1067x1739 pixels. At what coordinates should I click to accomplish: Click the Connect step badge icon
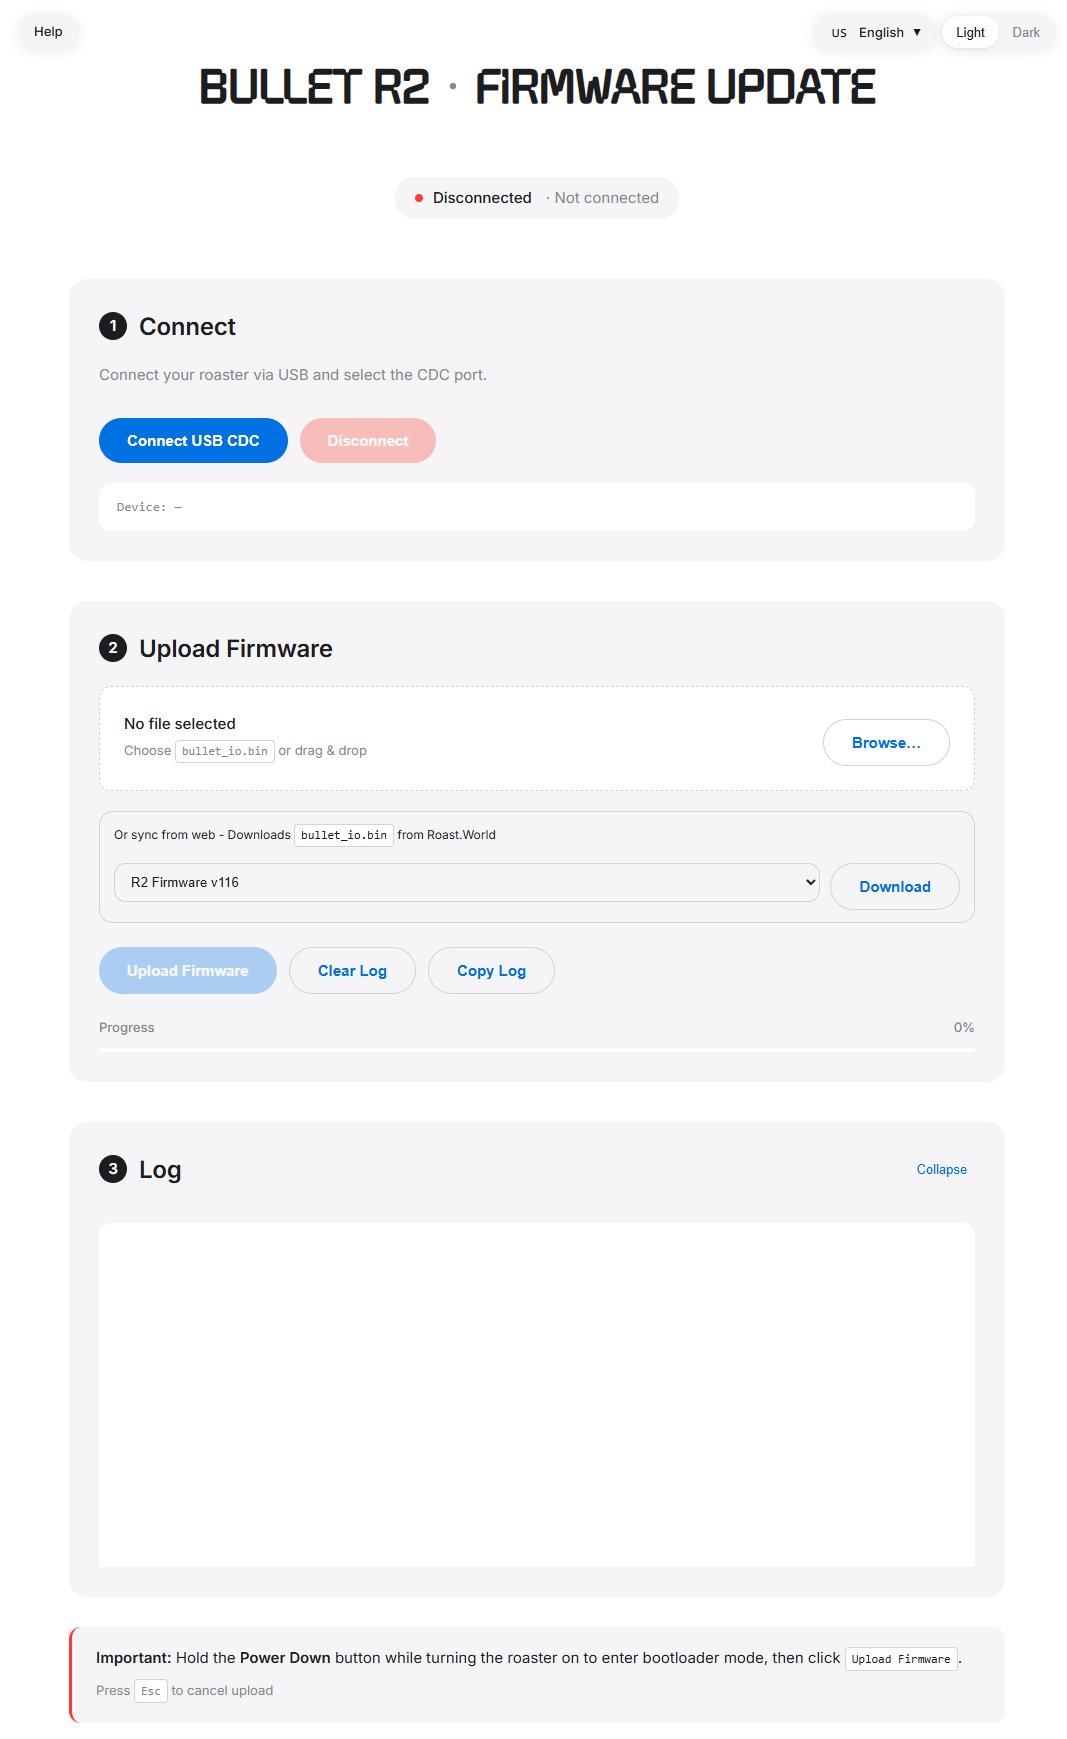113,326
